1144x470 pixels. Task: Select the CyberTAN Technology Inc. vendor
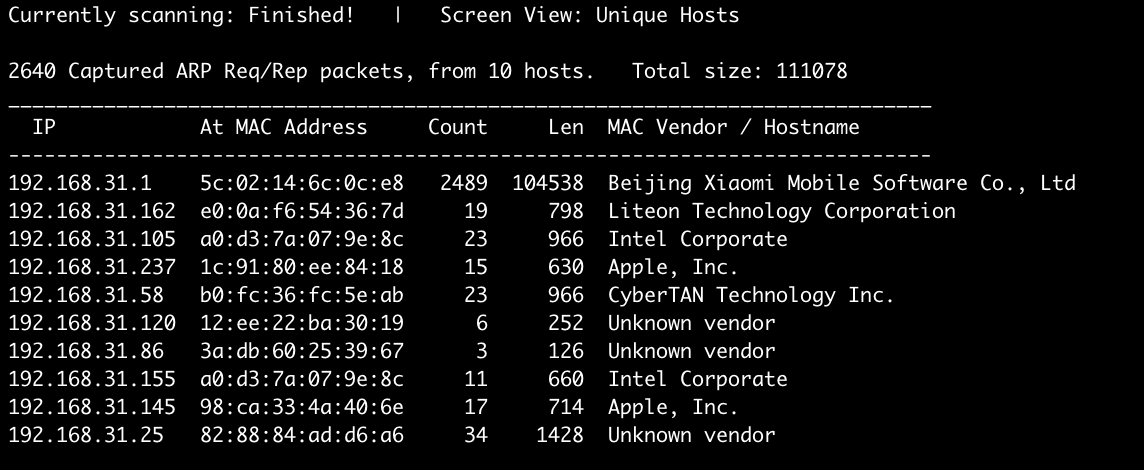pos(750,295)
